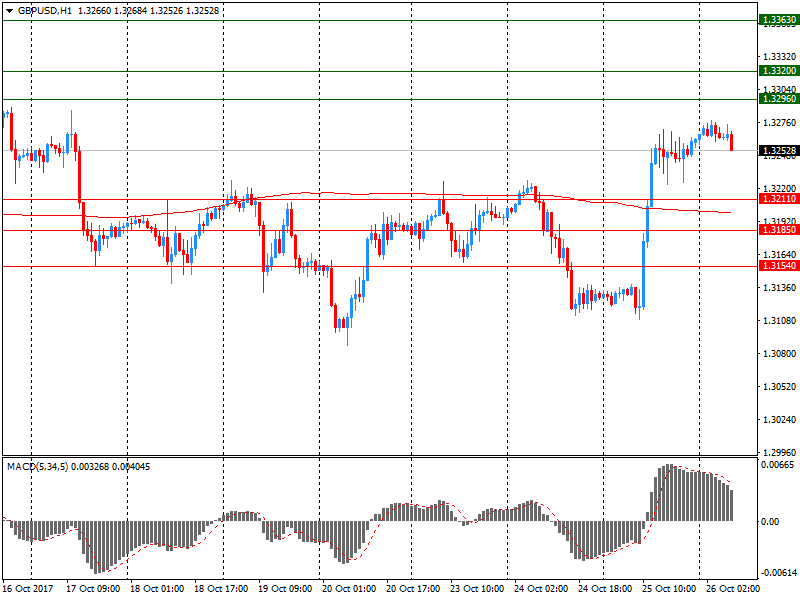Select the 1.30520 price scale value
This screenshot has height=600, width=800.
(780, 387)
